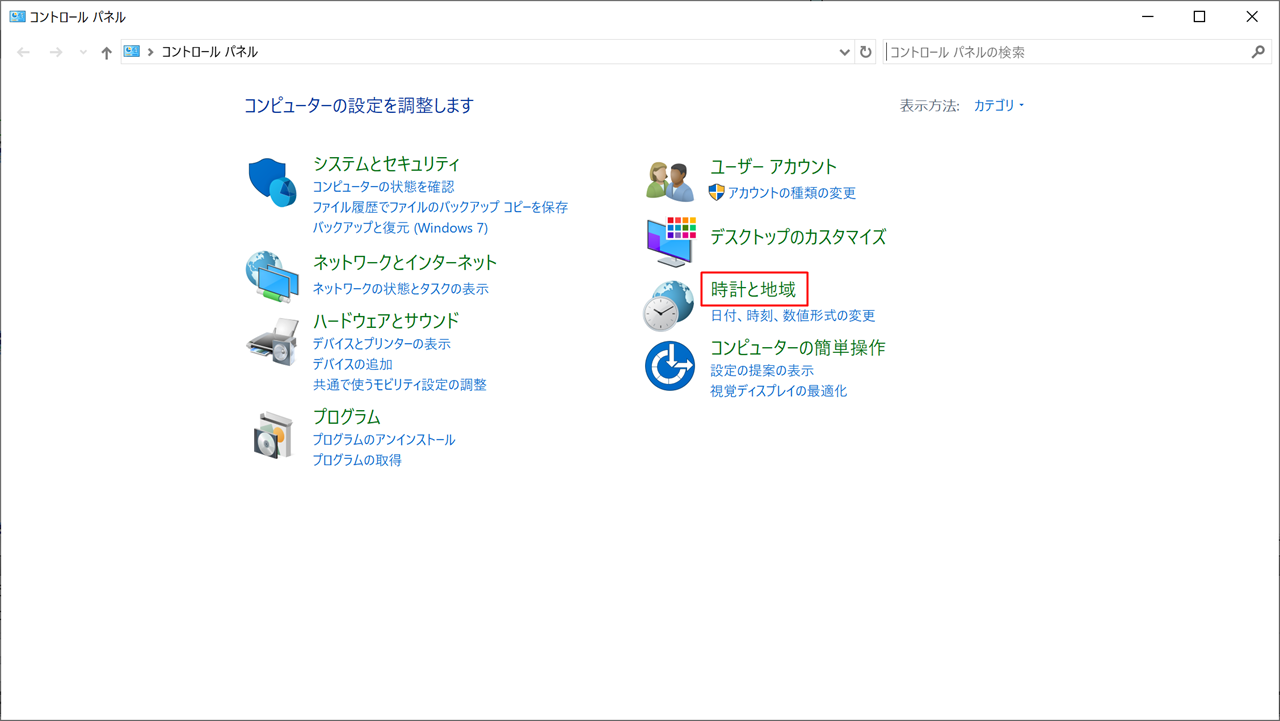Viewport: 1280px width, 721px height.
Task: Open アカウントの種類の変更 link
Action: tap(791, 193)
